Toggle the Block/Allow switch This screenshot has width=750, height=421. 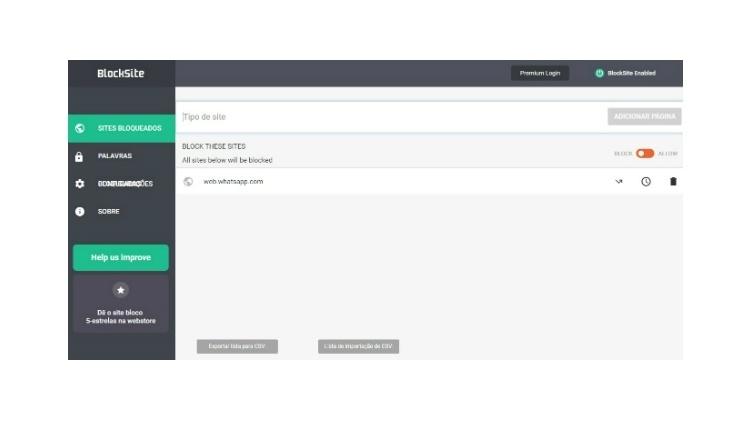point(645,154)
